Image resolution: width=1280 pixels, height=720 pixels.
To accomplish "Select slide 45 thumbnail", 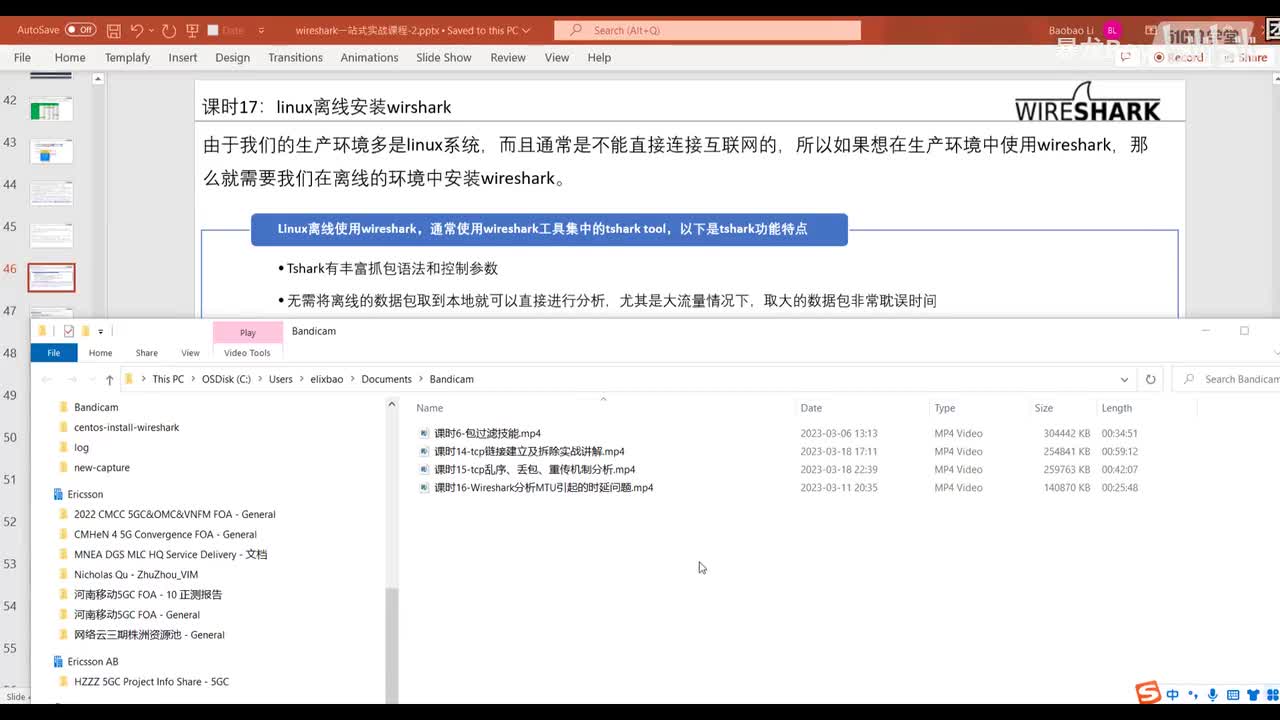I will [x=51, y=236].
